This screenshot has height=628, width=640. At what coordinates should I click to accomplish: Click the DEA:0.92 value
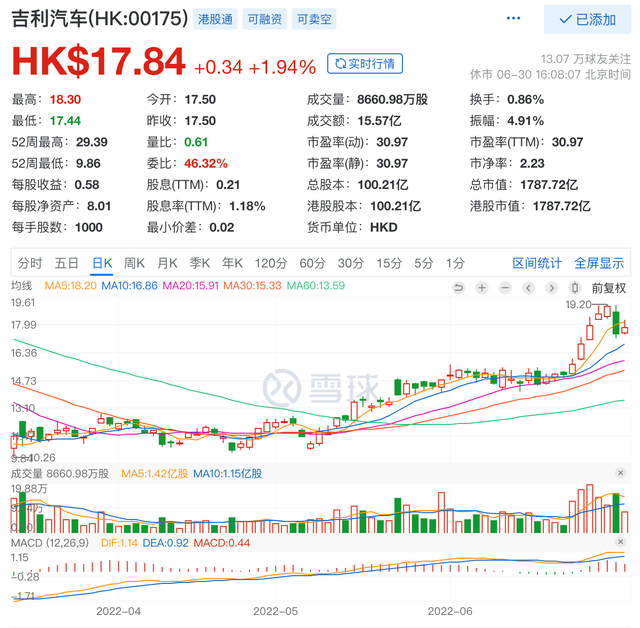[x=166, y=543]
